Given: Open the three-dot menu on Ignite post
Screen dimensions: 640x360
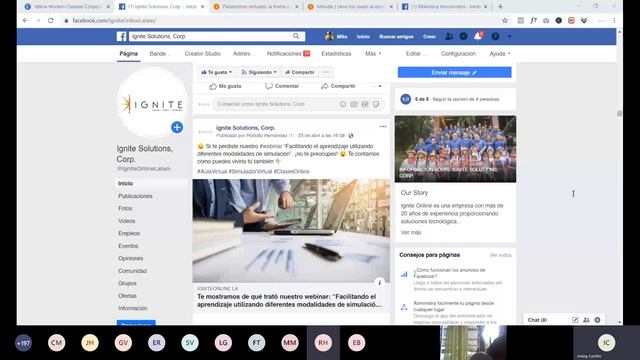Looking at the screenshot, I should click(383, 127).
